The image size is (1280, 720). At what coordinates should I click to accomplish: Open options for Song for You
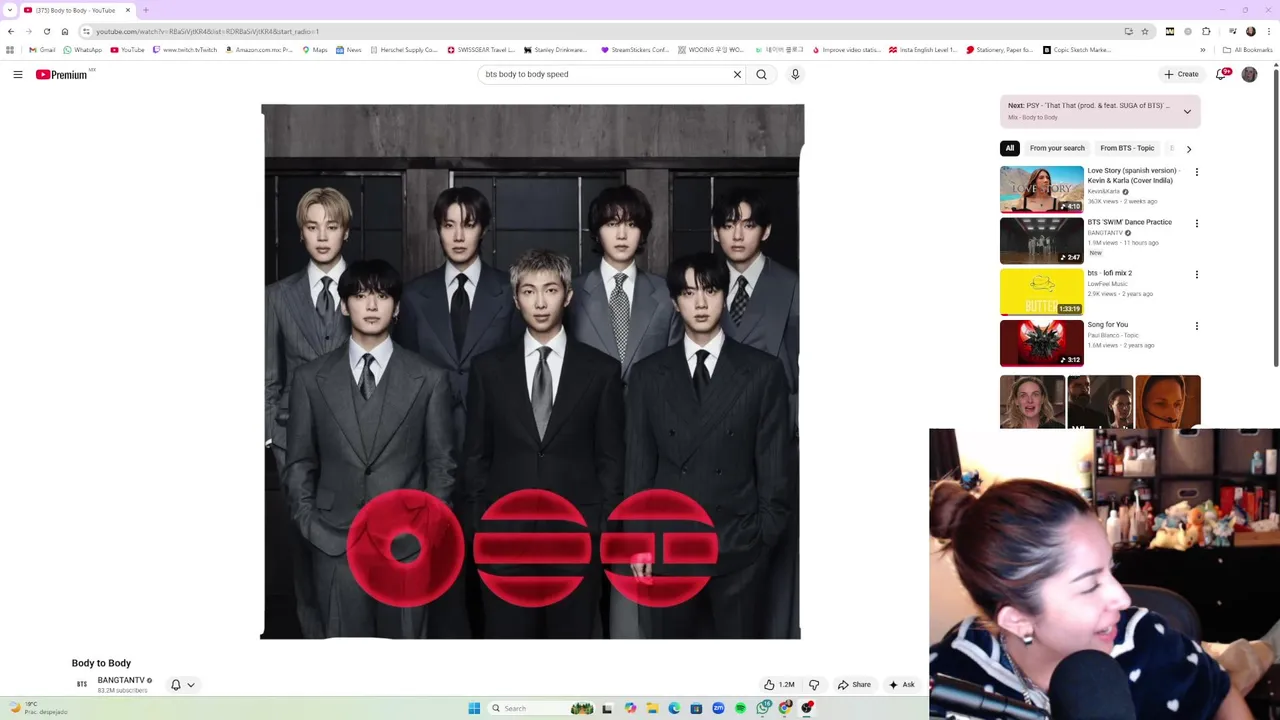[x=1196, y=326]
